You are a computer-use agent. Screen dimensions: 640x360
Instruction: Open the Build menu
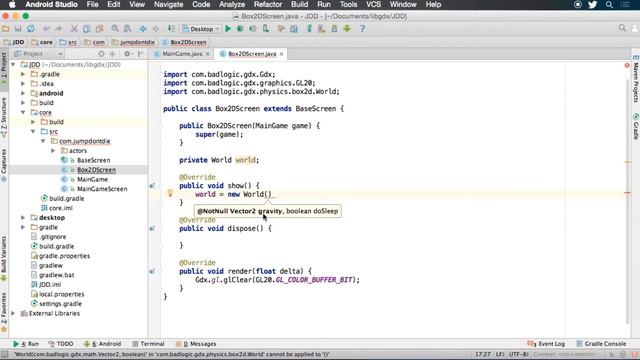pyautogui.click(x=300, y=4)
